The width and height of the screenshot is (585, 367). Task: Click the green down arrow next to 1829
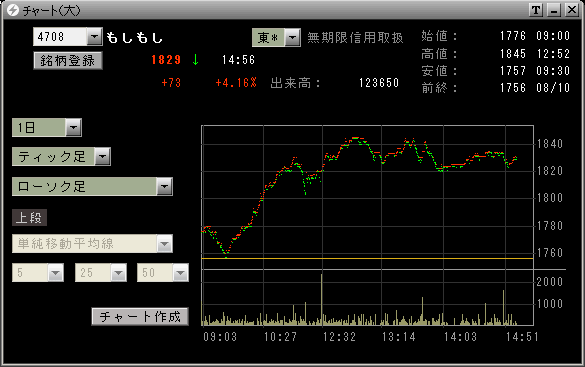[195, 60]
